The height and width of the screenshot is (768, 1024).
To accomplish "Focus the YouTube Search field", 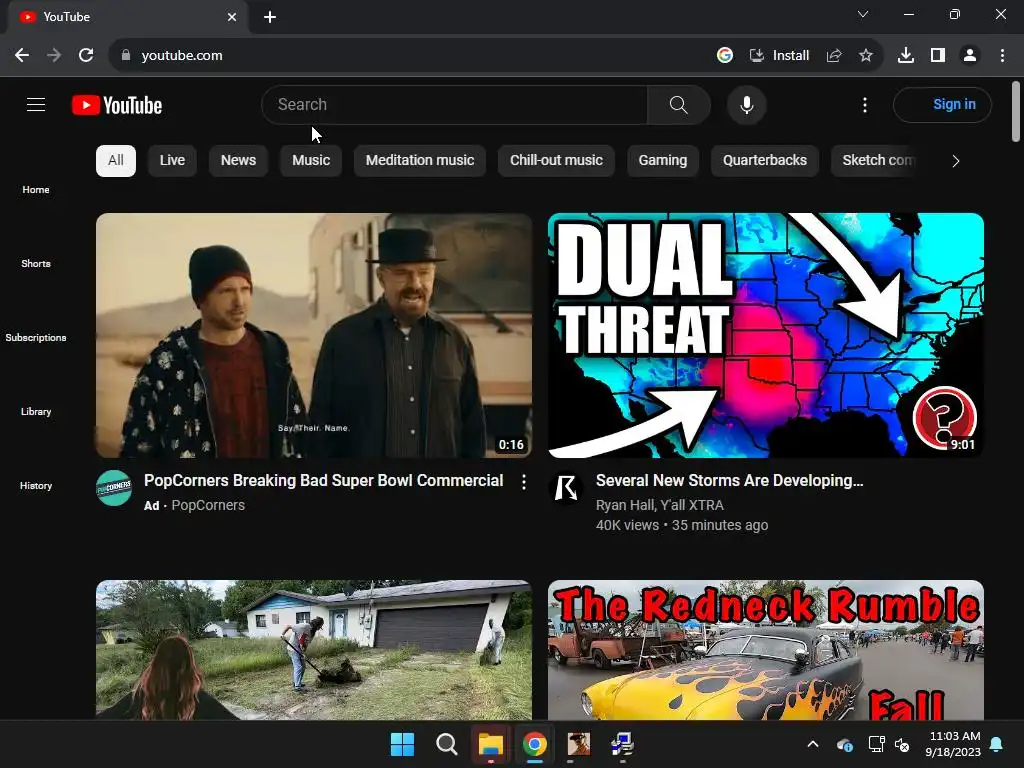I will [x=455, y=104].
